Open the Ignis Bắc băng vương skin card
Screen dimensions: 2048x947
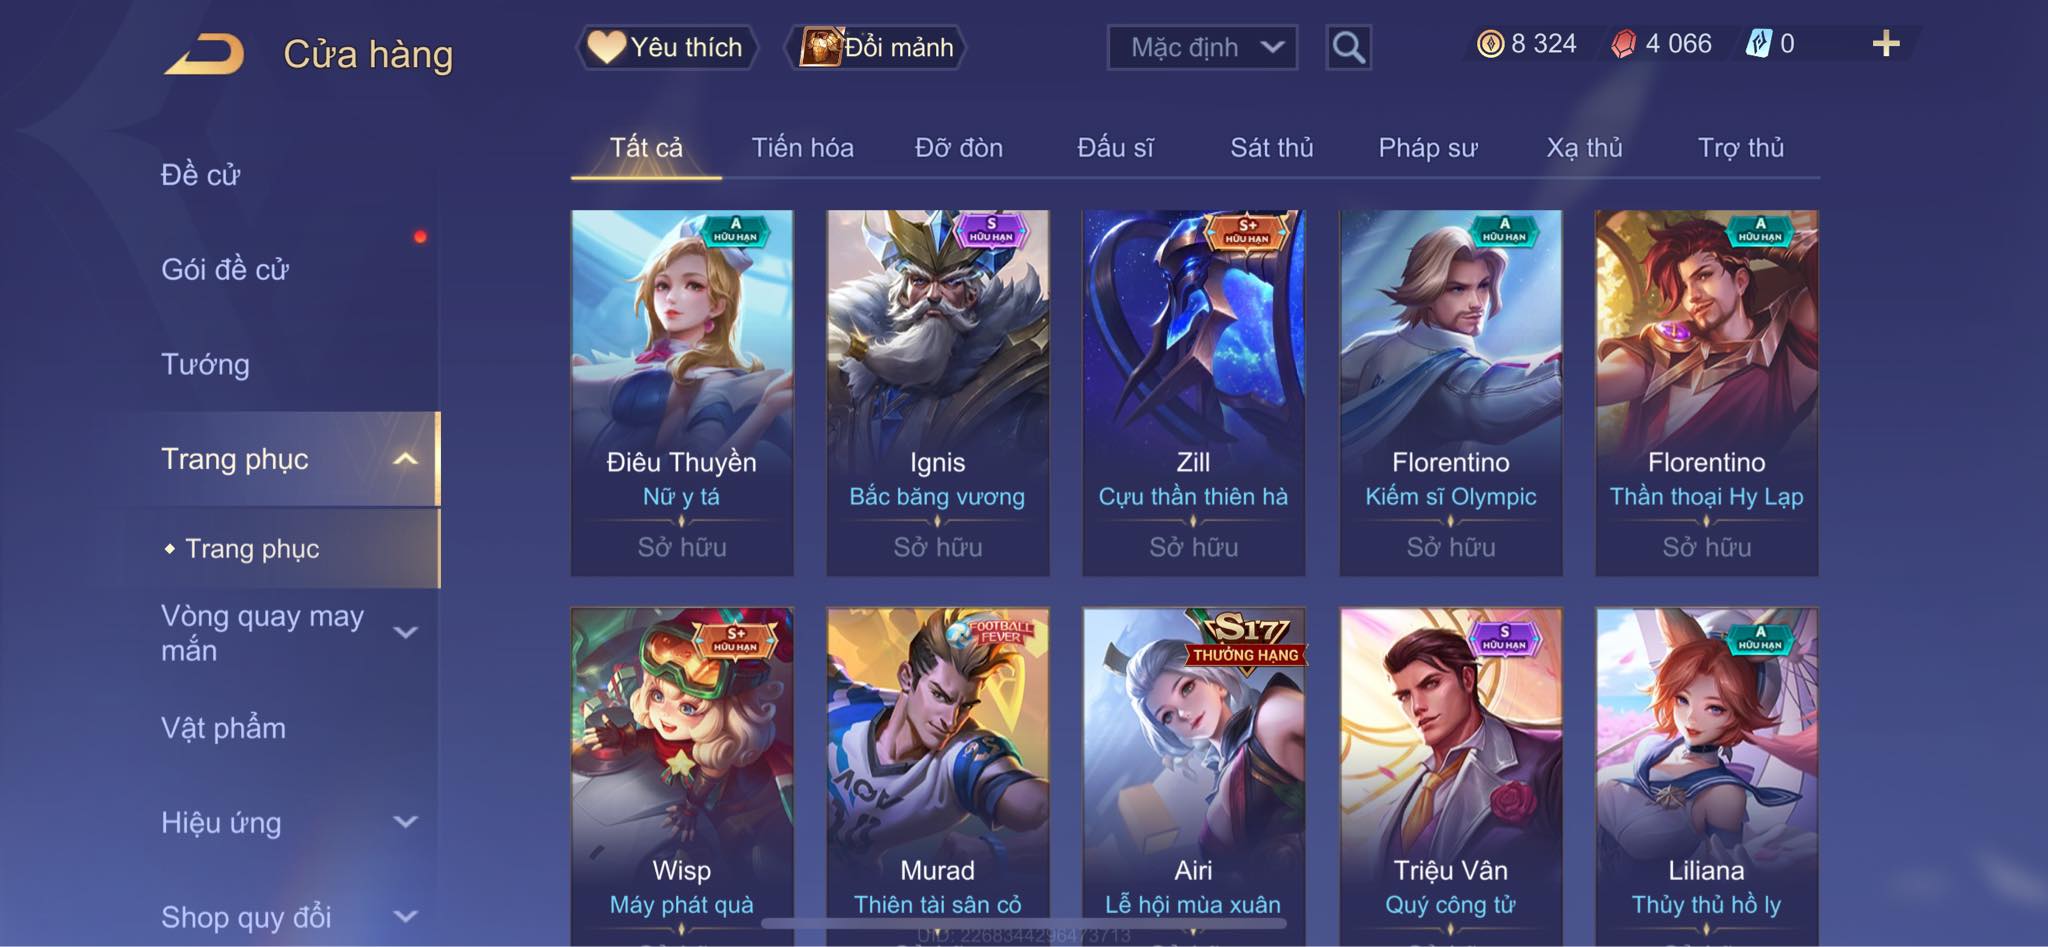[x=937, y=392]
